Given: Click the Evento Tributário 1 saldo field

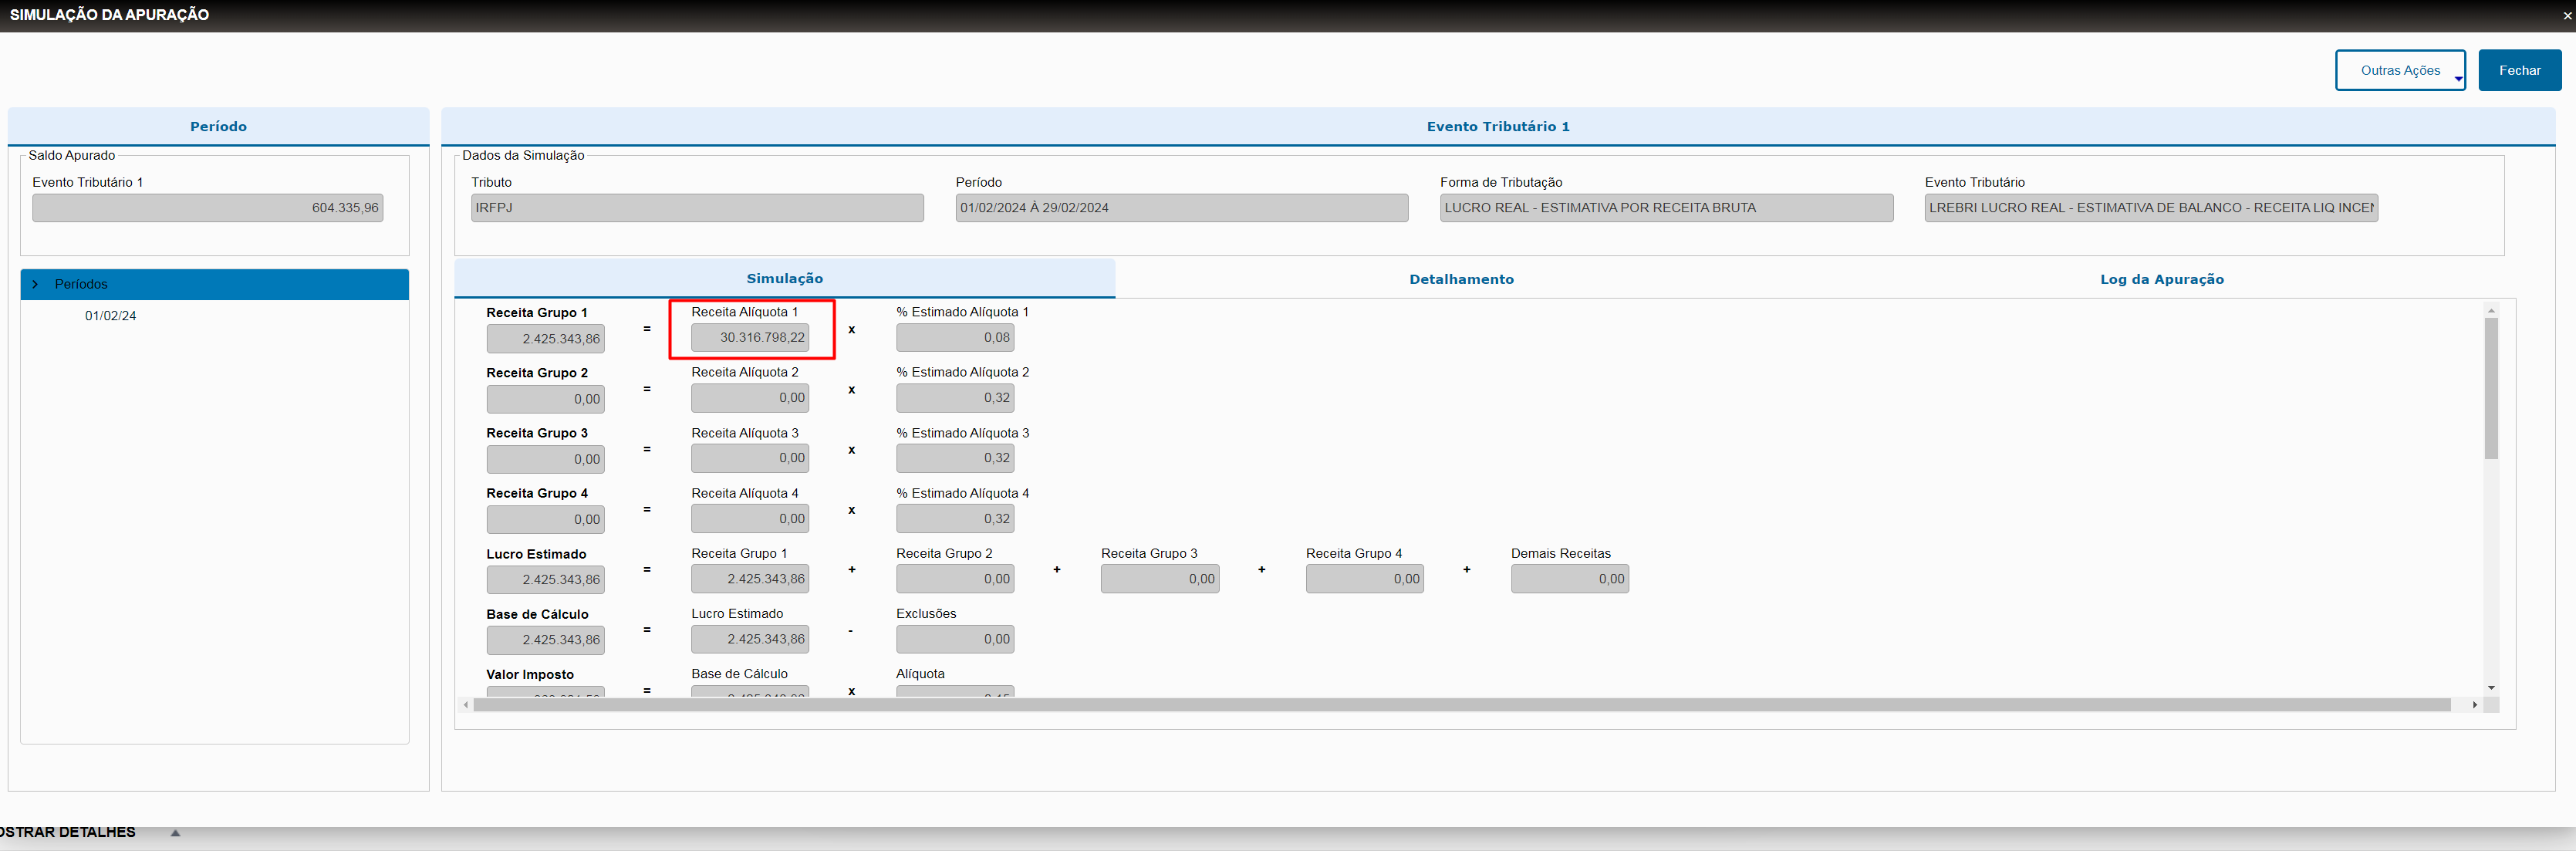Looking at the screenshot, I should 207,208.
